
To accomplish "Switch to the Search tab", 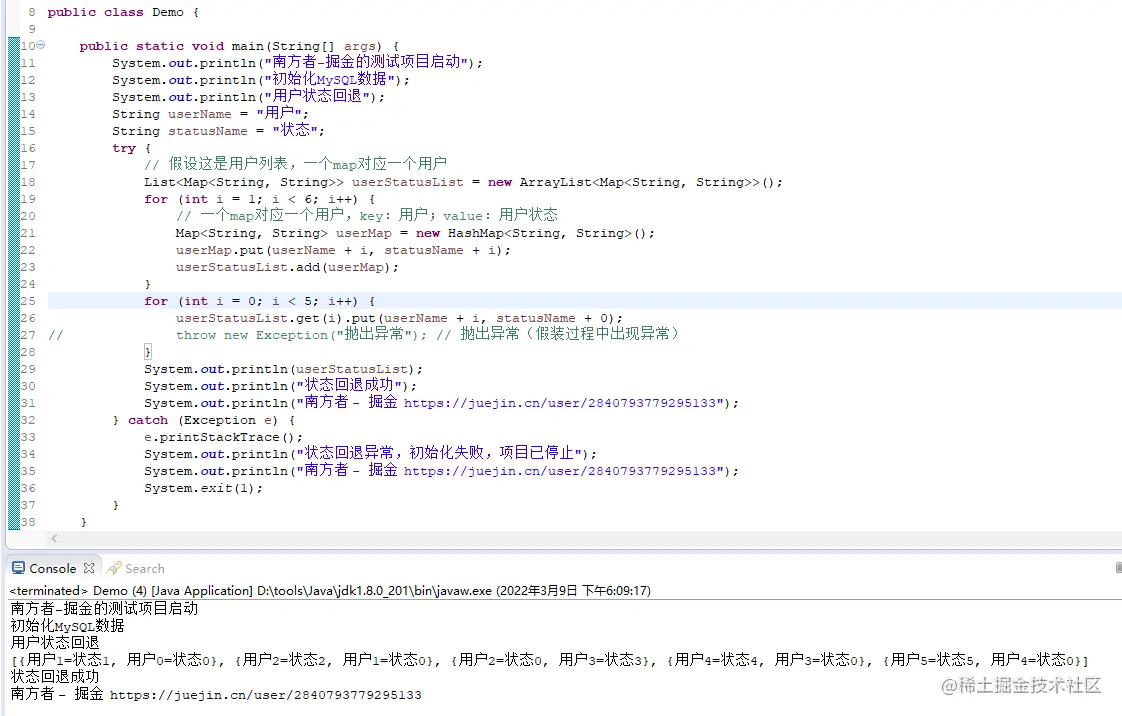I will [x=145, y=569].
